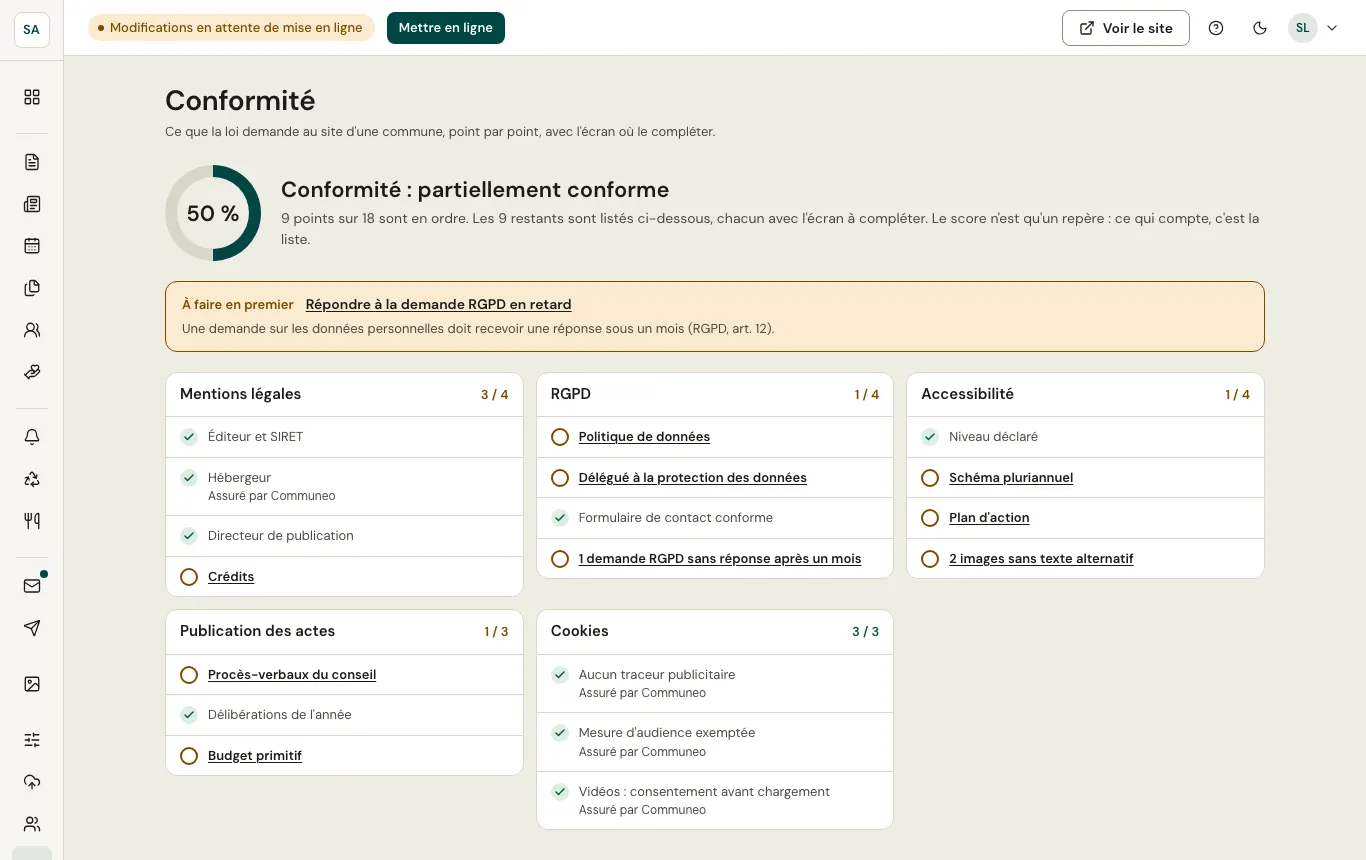Image resolution: width=1366 pixels, height=860 pixels.
Task: Click the unchecked circle beside Budget primitif
Action: click(x=189, y=756)
